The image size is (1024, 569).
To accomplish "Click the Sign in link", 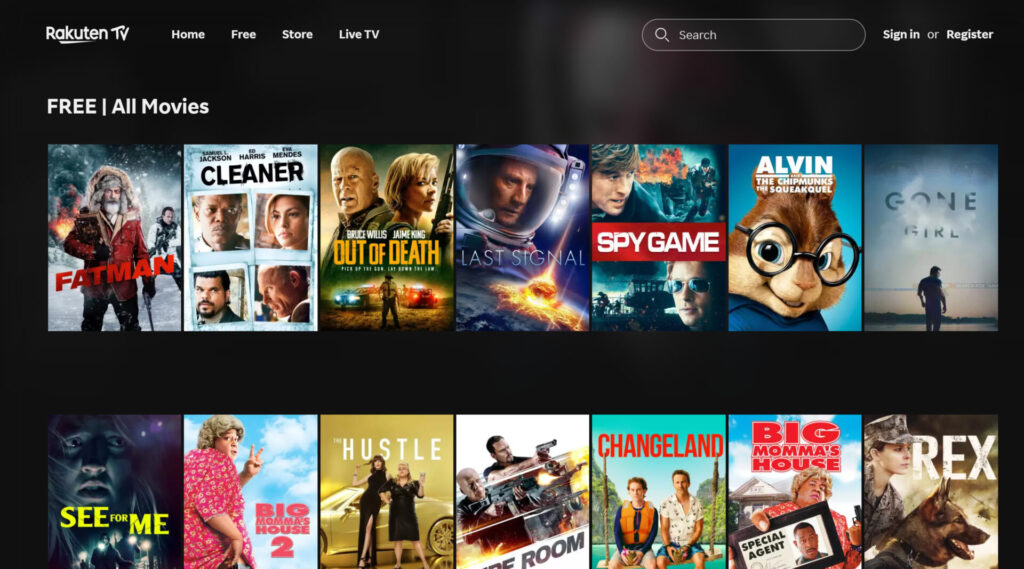I will (901, 35).
